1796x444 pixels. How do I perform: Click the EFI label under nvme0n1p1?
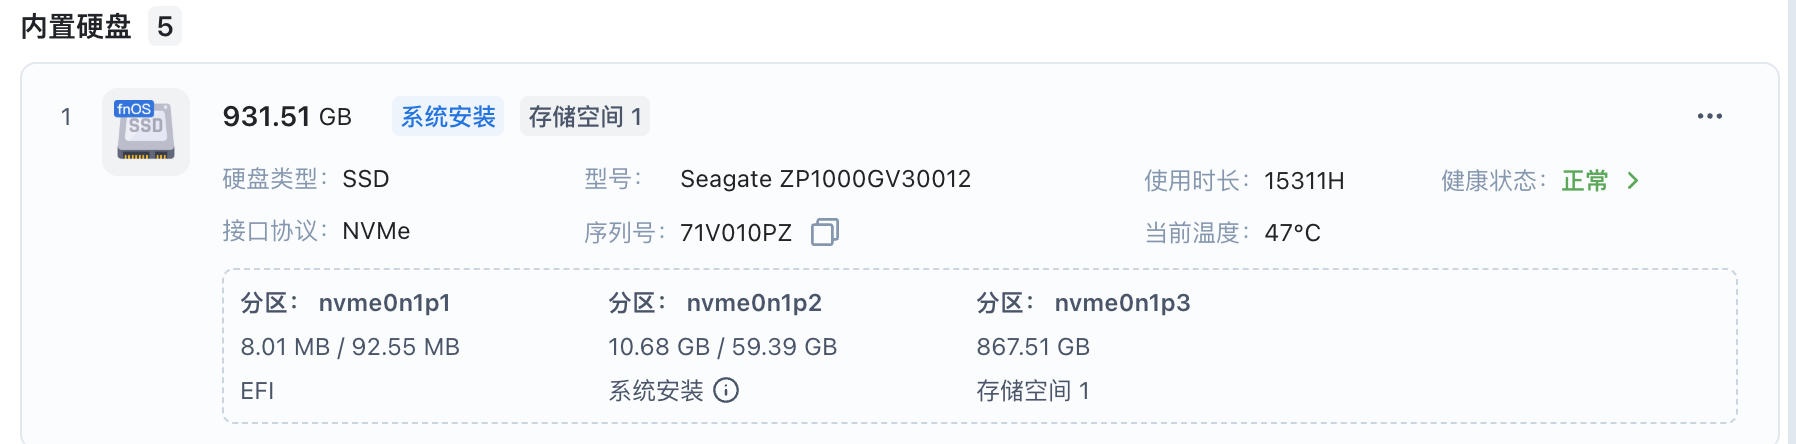pyautogui.click(x=257, y=391)
